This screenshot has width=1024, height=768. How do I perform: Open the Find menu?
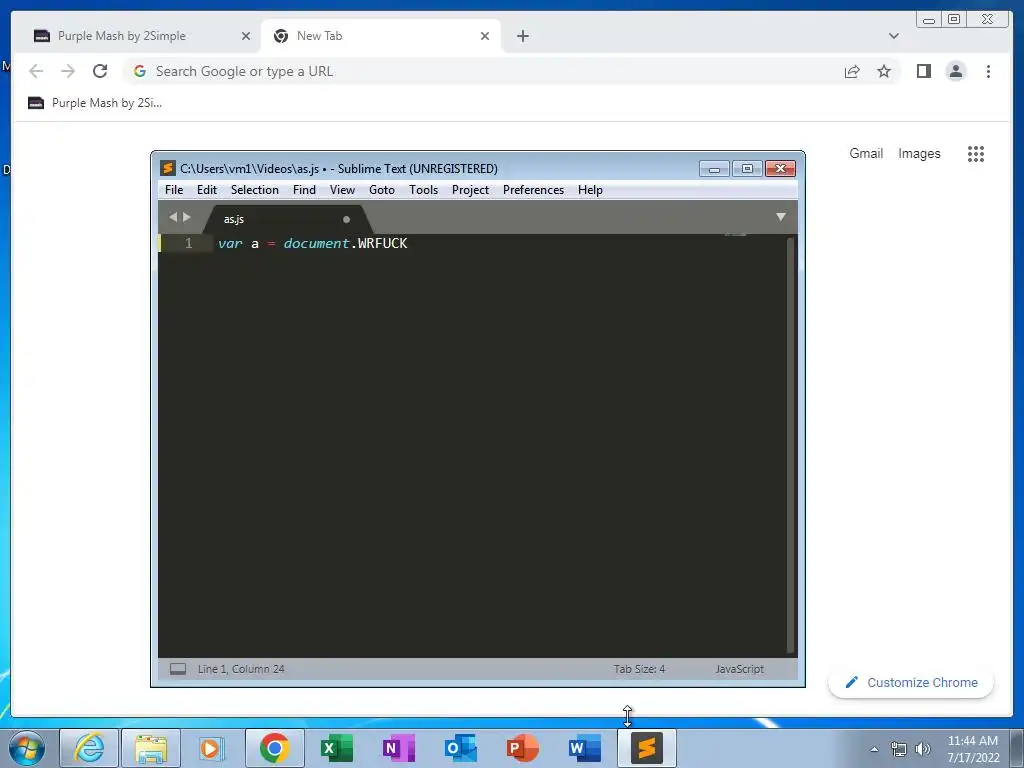(x=304, y=190)
